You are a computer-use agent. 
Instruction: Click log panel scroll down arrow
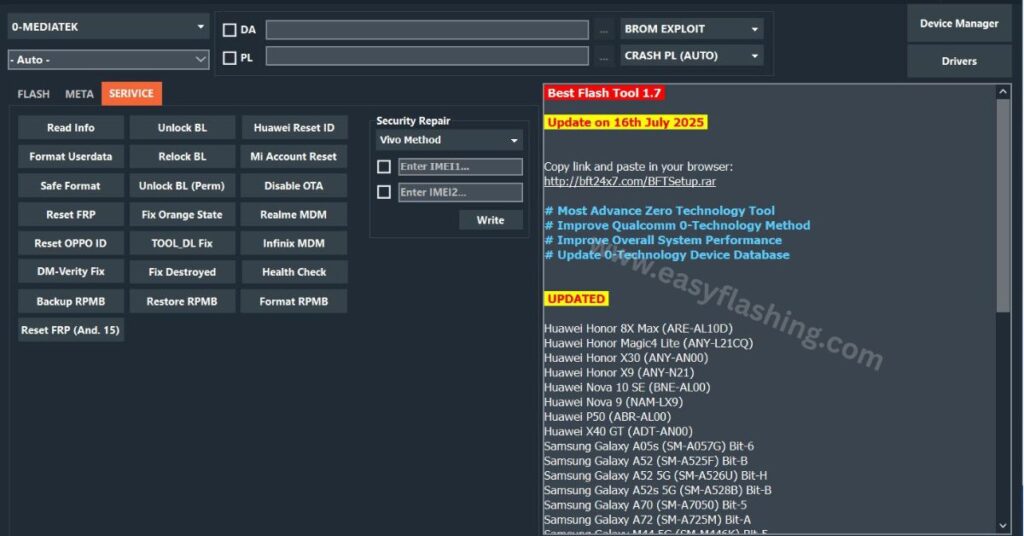pos(1003,526)
